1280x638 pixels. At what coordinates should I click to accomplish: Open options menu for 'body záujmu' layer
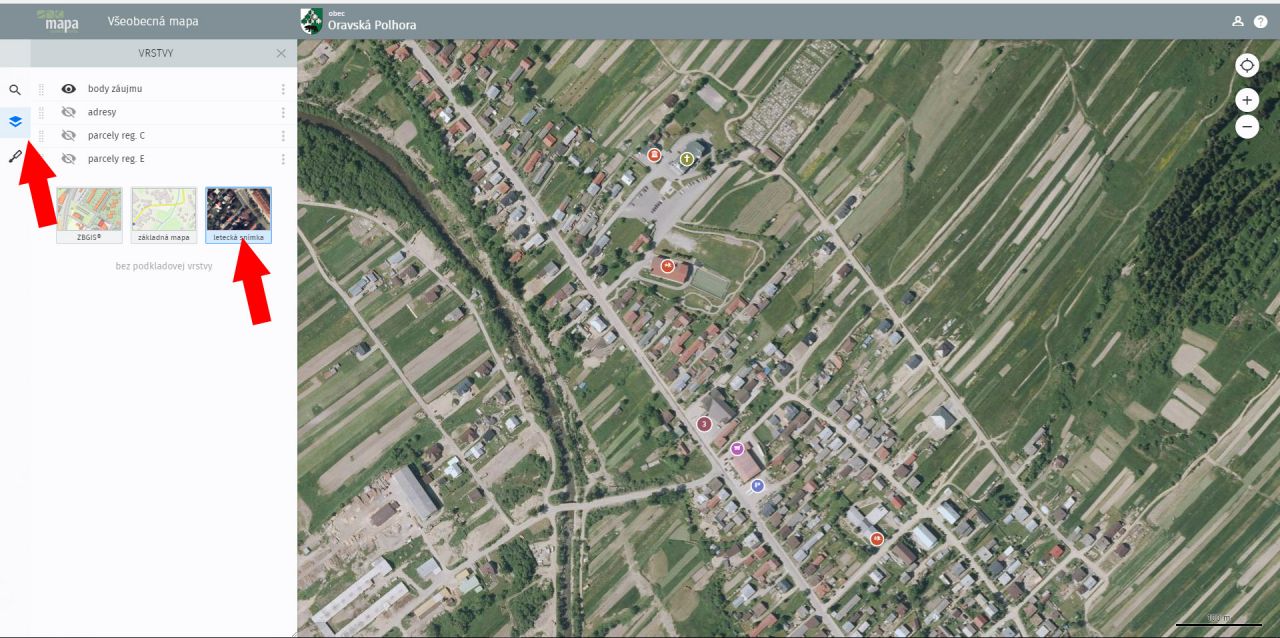point(283,89)
